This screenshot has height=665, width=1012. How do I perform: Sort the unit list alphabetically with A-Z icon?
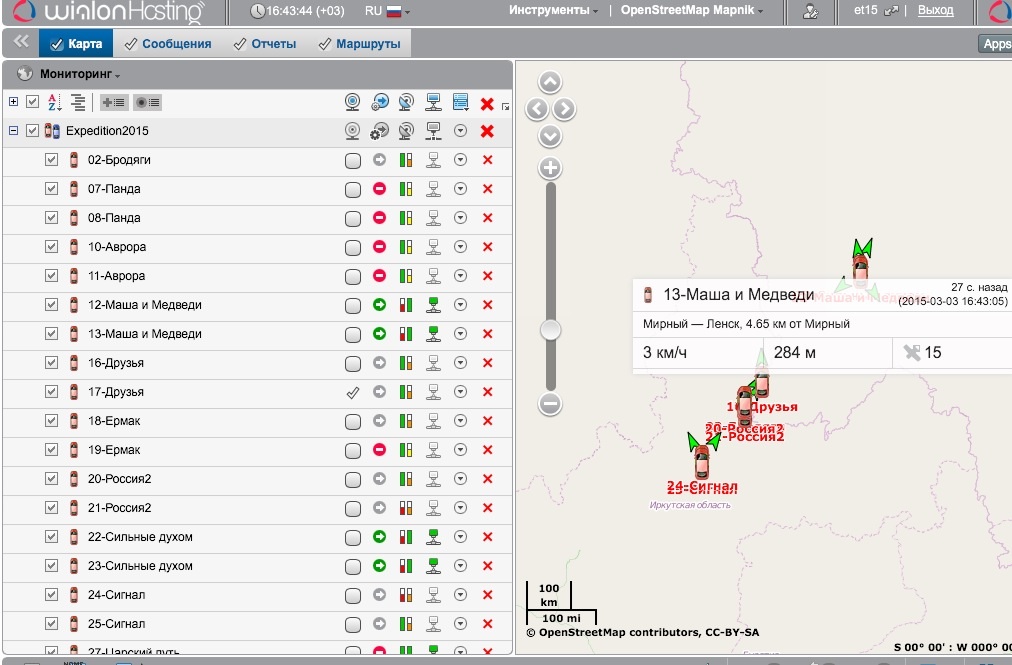(54, 102)
